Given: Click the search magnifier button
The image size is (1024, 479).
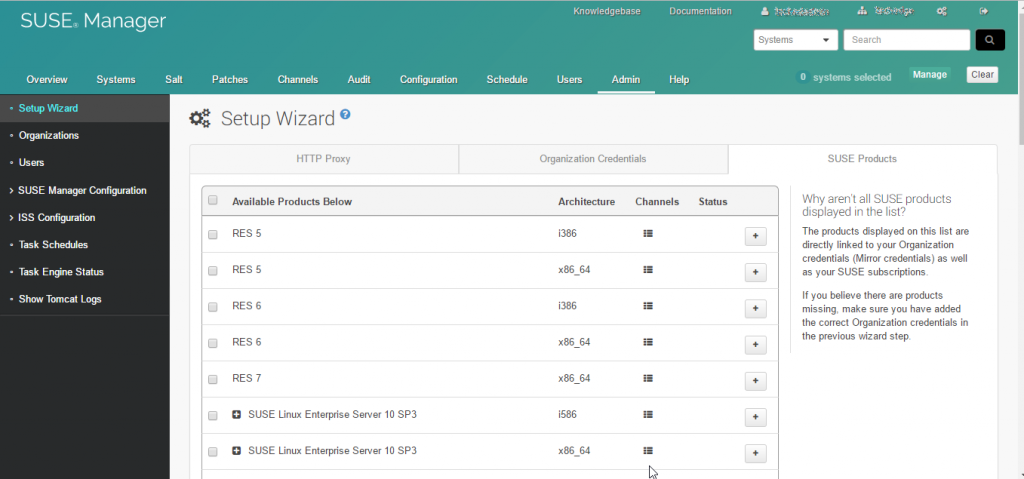Looking at the screenshot, I should (989, 40).
